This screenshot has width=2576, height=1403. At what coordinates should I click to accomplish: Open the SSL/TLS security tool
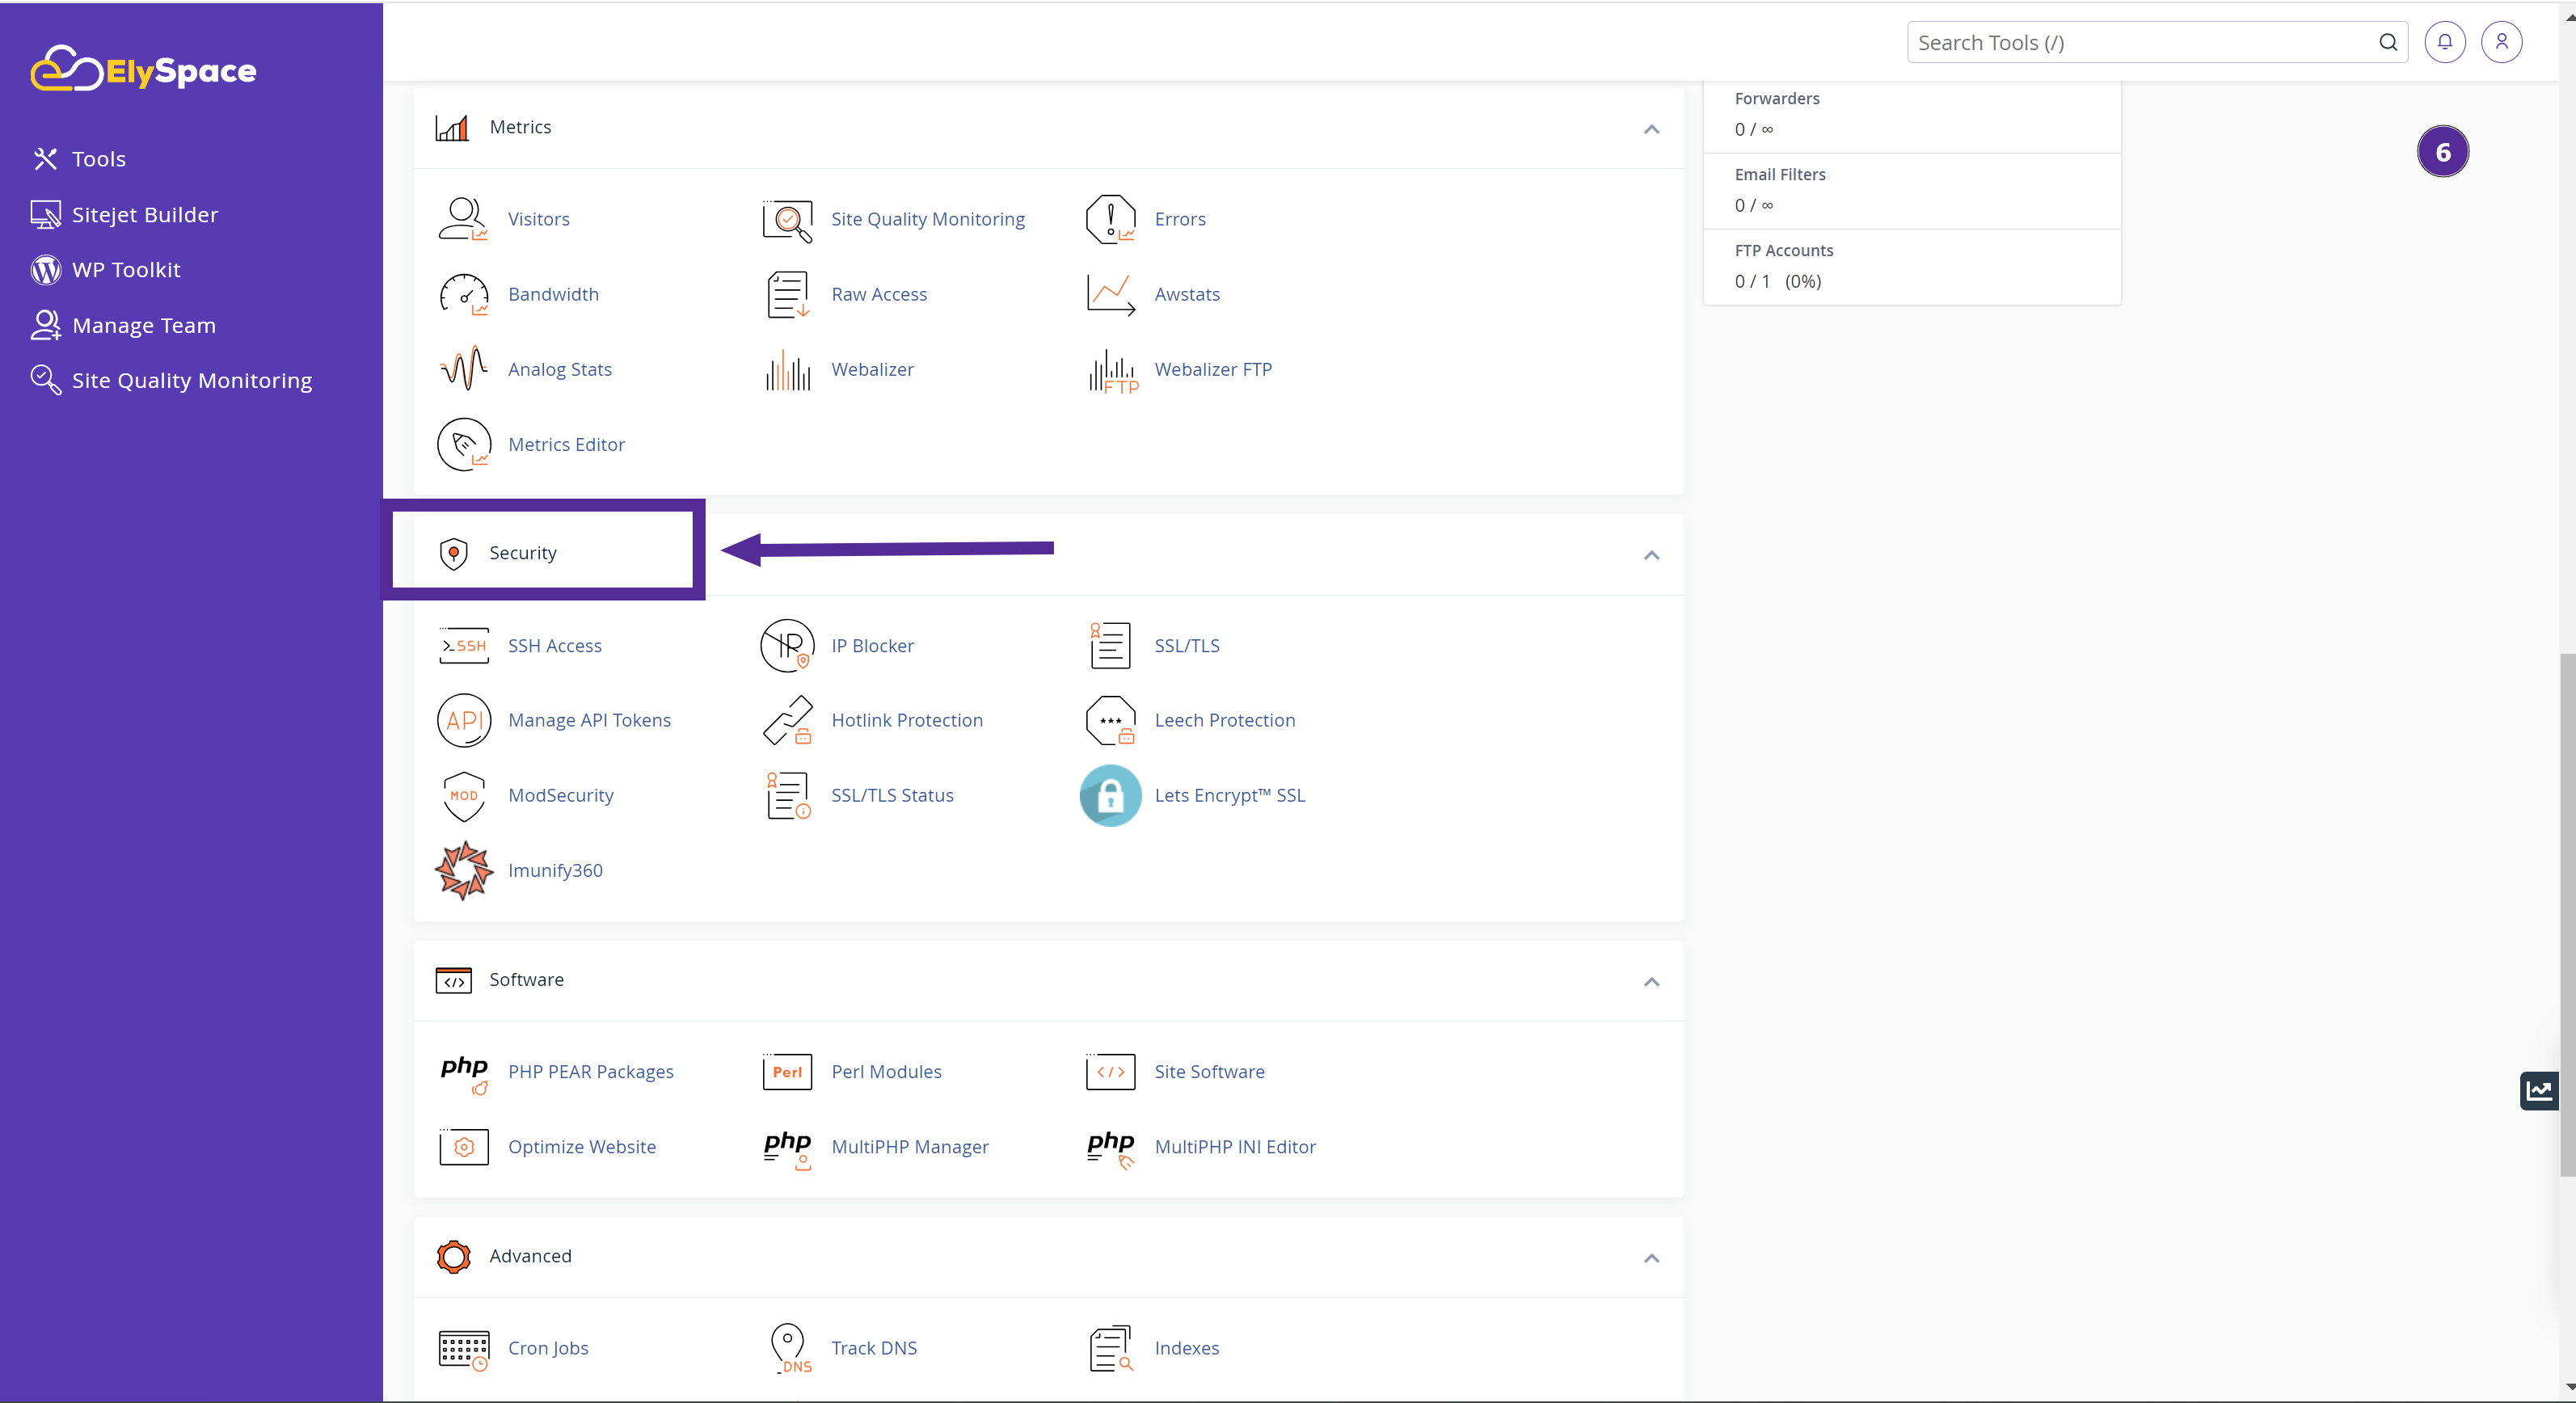(x=1187, y=644)
